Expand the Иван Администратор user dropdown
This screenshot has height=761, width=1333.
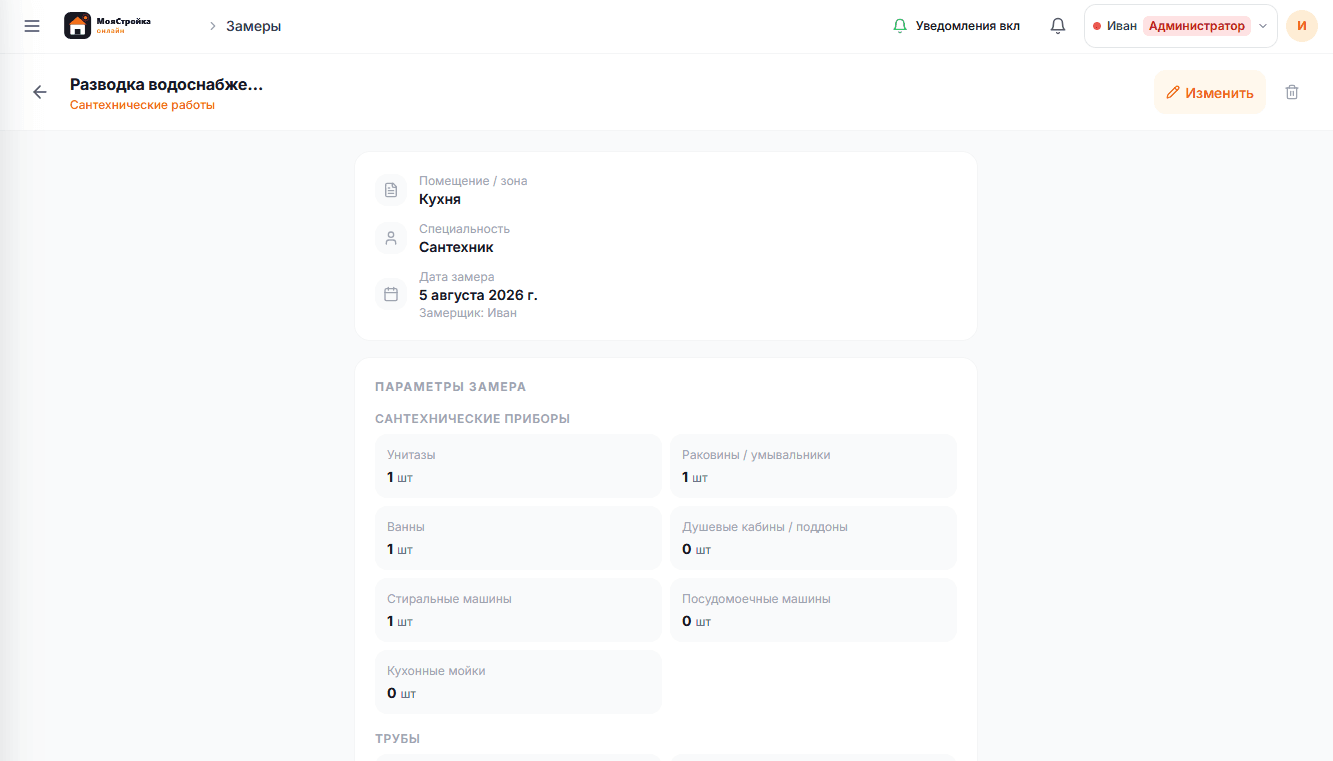[1181, 26]
